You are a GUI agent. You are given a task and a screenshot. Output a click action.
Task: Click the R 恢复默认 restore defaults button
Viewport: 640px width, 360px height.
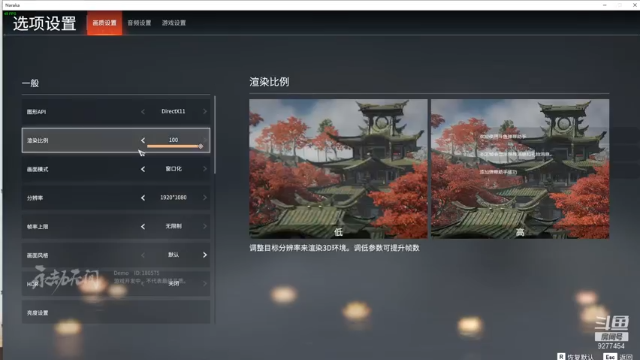[576, 357]
